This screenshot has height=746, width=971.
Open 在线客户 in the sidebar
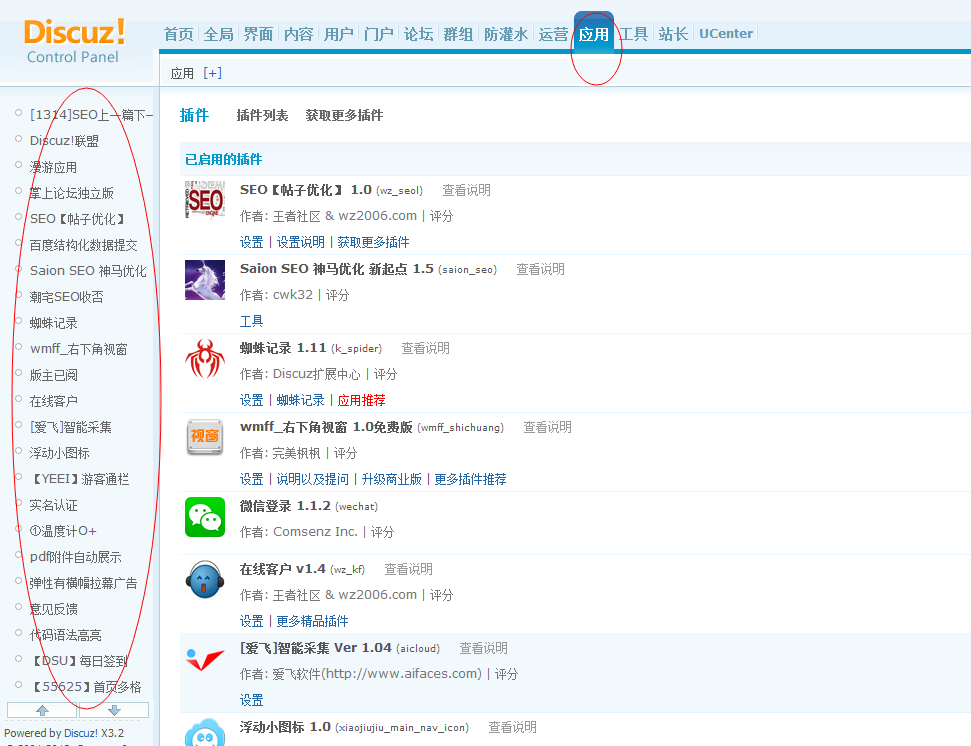click(53, 401)
